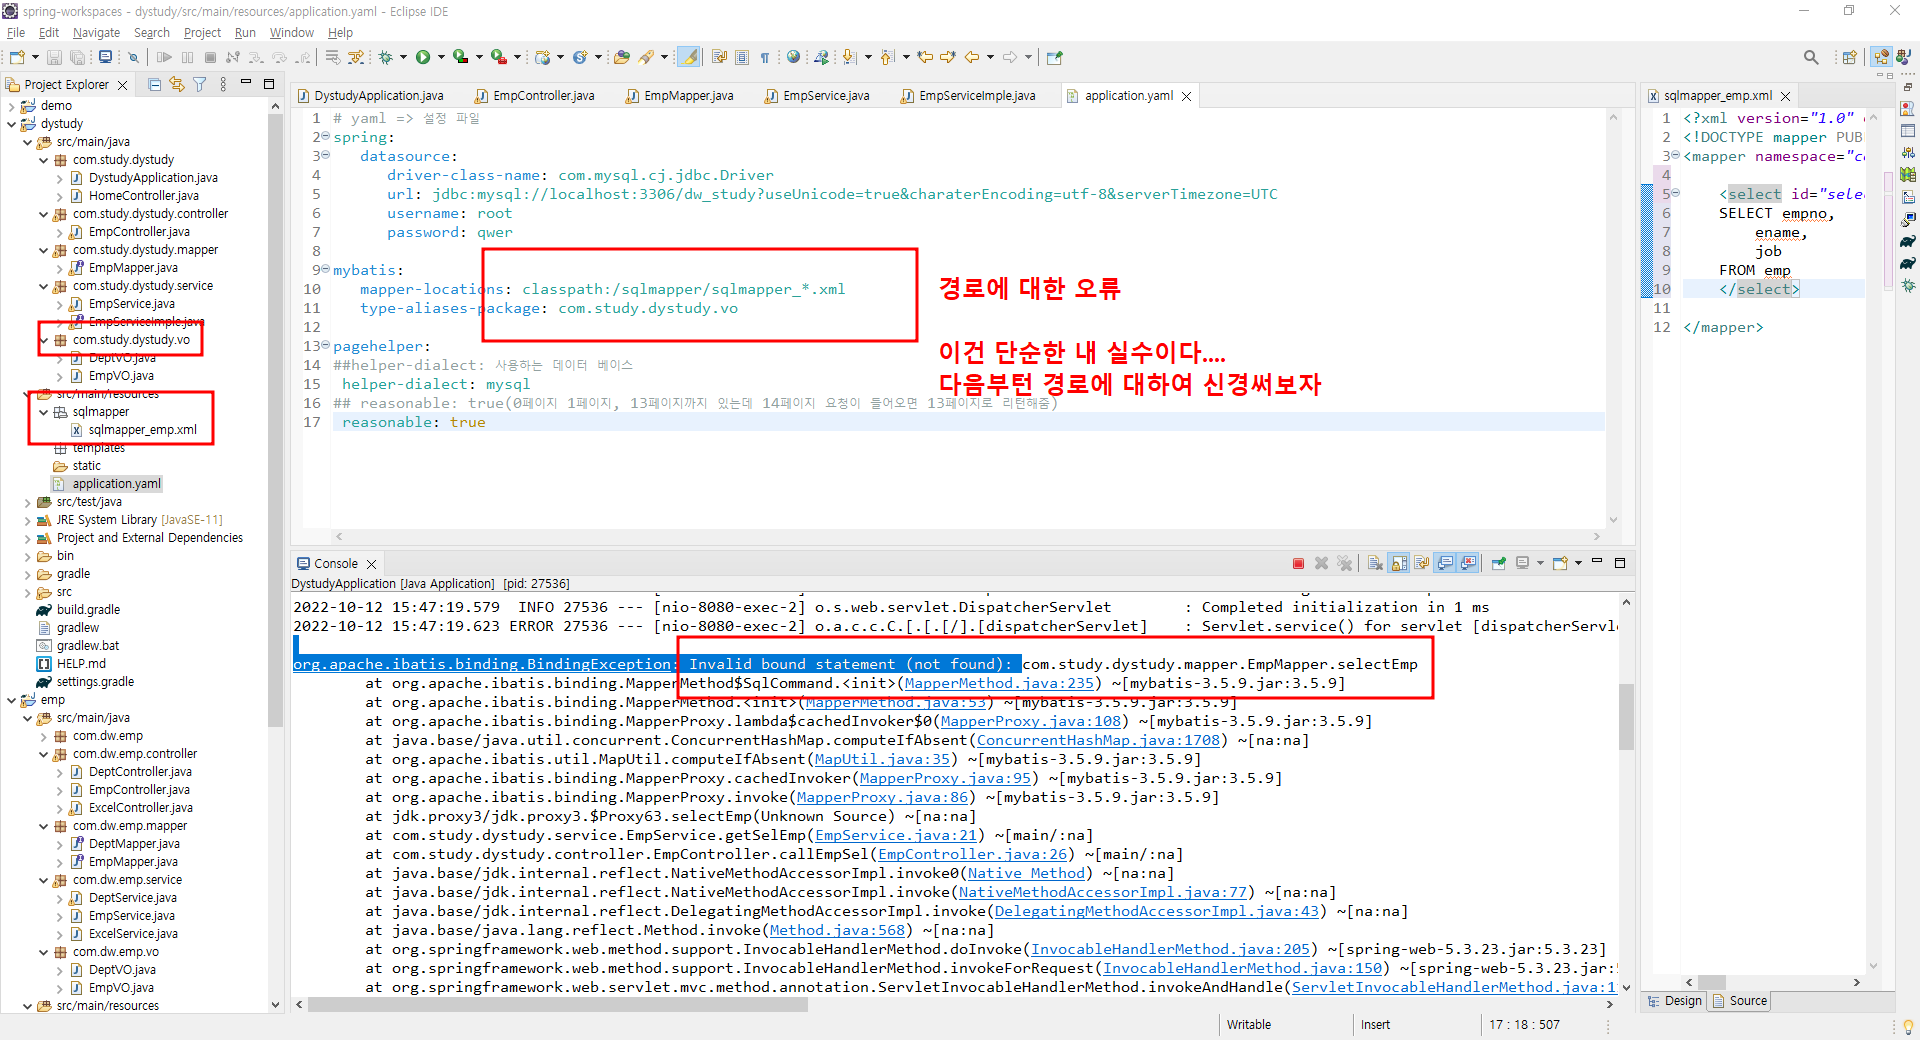Collapse the dystudy project node
1920x1040 pixels.
point(12,124)
